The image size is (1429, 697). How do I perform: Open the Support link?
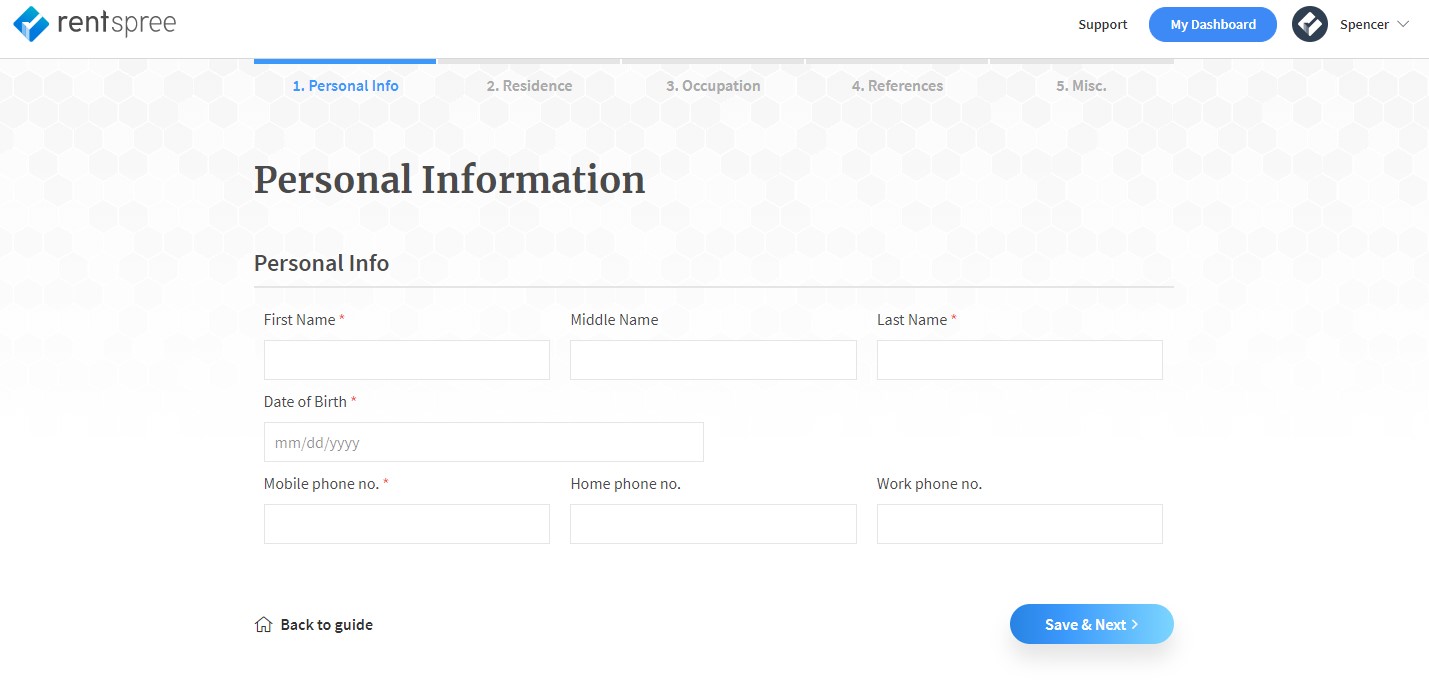[1102, 24]
